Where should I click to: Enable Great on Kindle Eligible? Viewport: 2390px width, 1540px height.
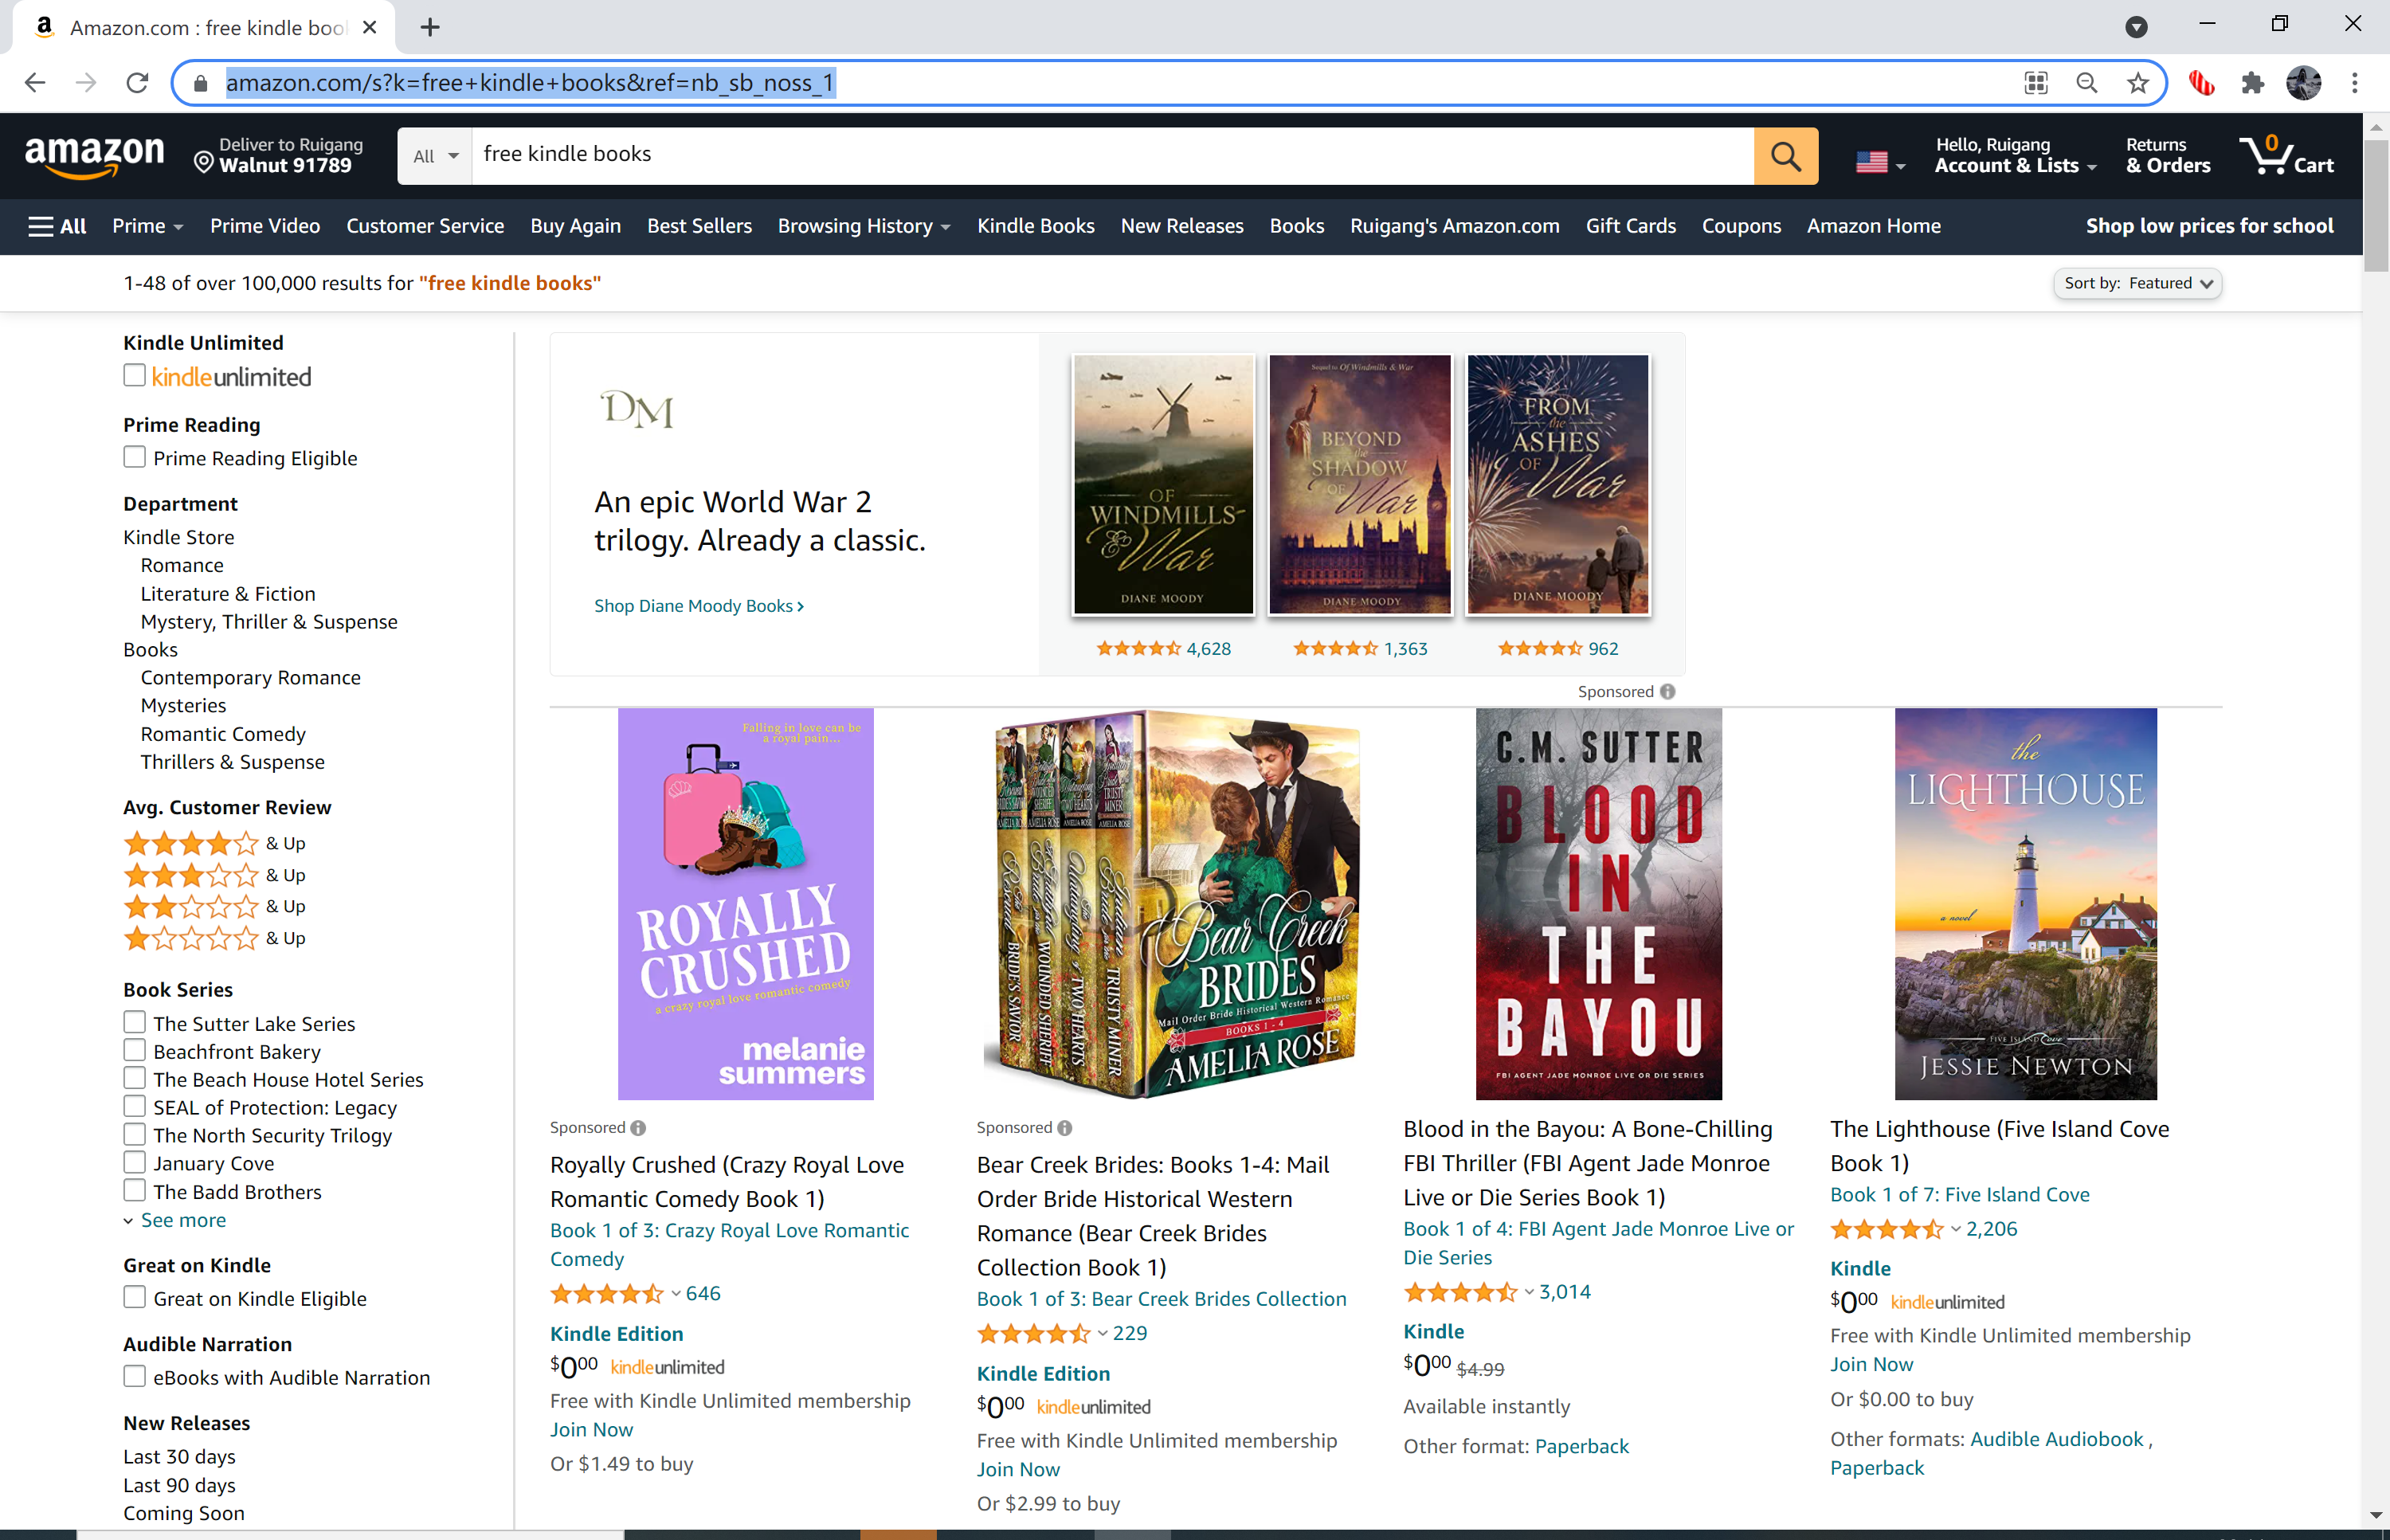[135, 1297]
